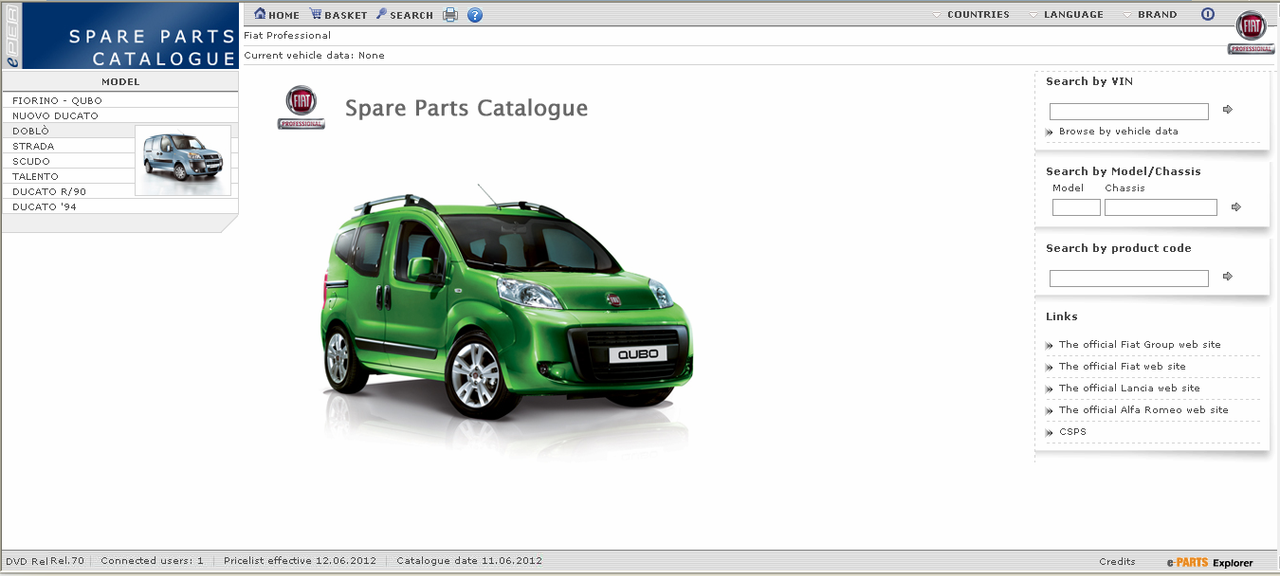Click the 'Search by Model/Chassis' heading
1280x576 pixels.
coord(1123,172)
